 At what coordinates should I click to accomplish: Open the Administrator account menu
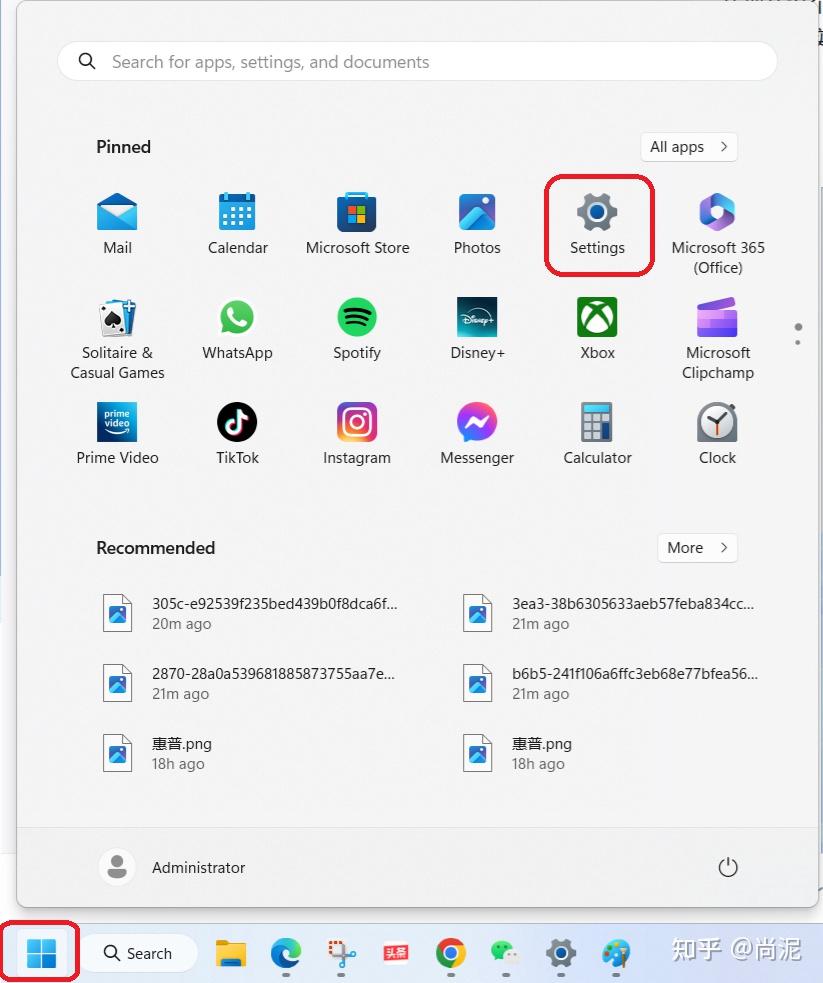171,867
